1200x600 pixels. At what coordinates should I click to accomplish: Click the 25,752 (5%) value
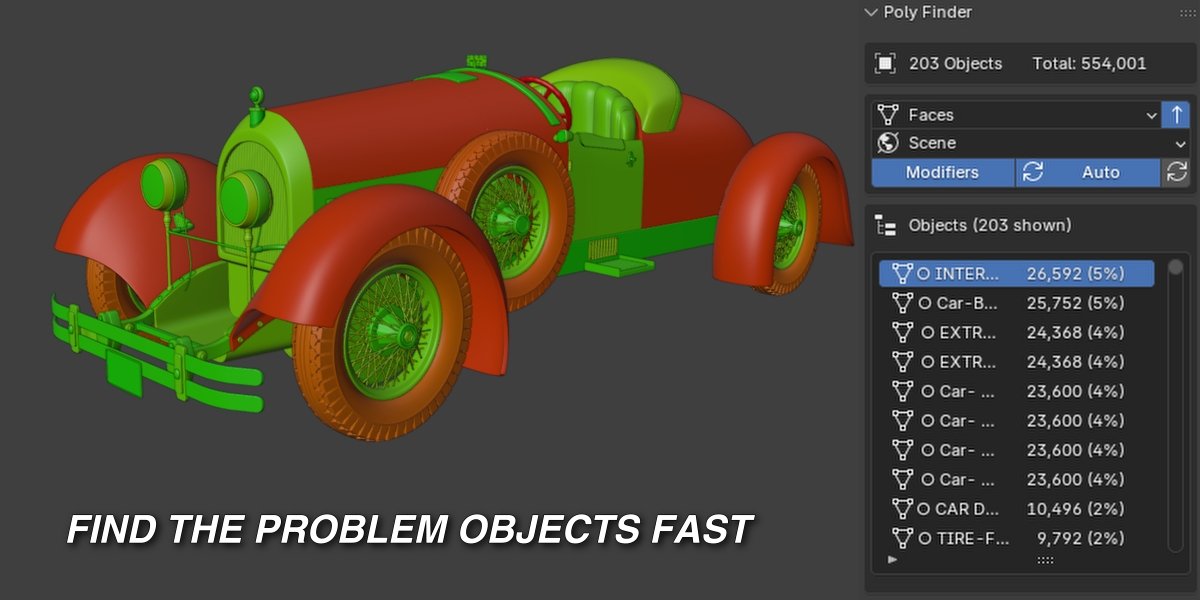click(1075, 302)
